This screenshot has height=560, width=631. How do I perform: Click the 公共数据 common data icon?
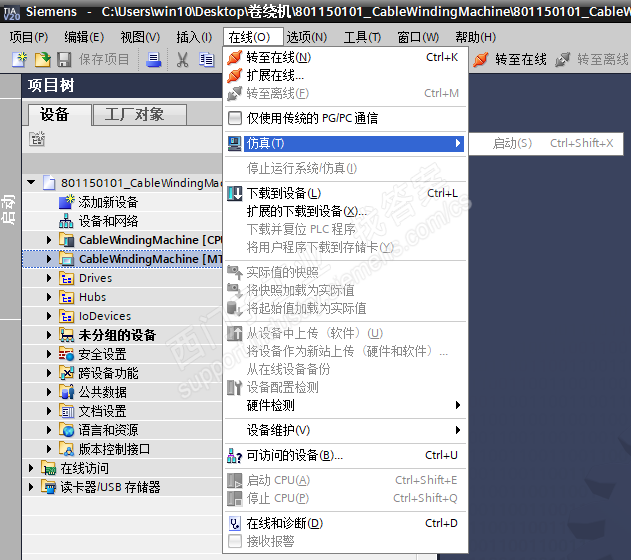[66, 392]
